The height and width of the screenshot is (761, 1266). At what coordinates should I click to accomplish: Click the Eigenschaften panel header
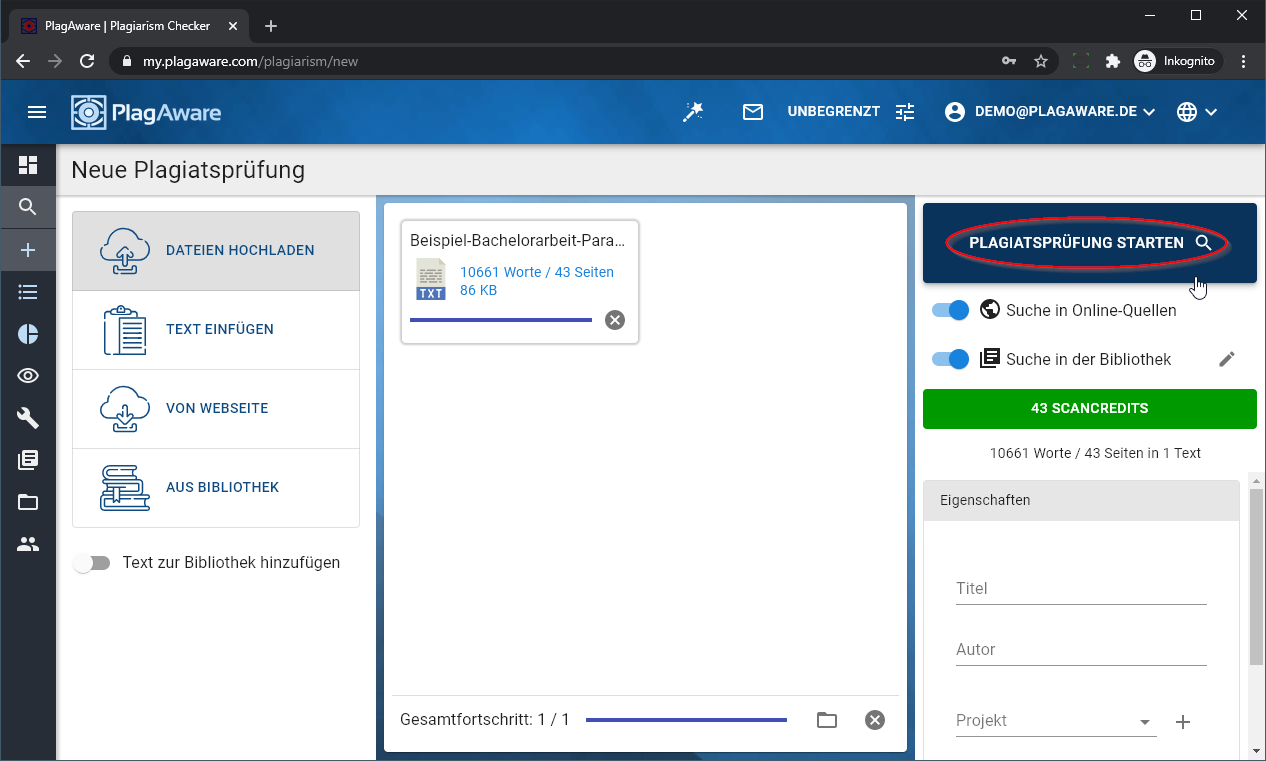click(1081, 500)
